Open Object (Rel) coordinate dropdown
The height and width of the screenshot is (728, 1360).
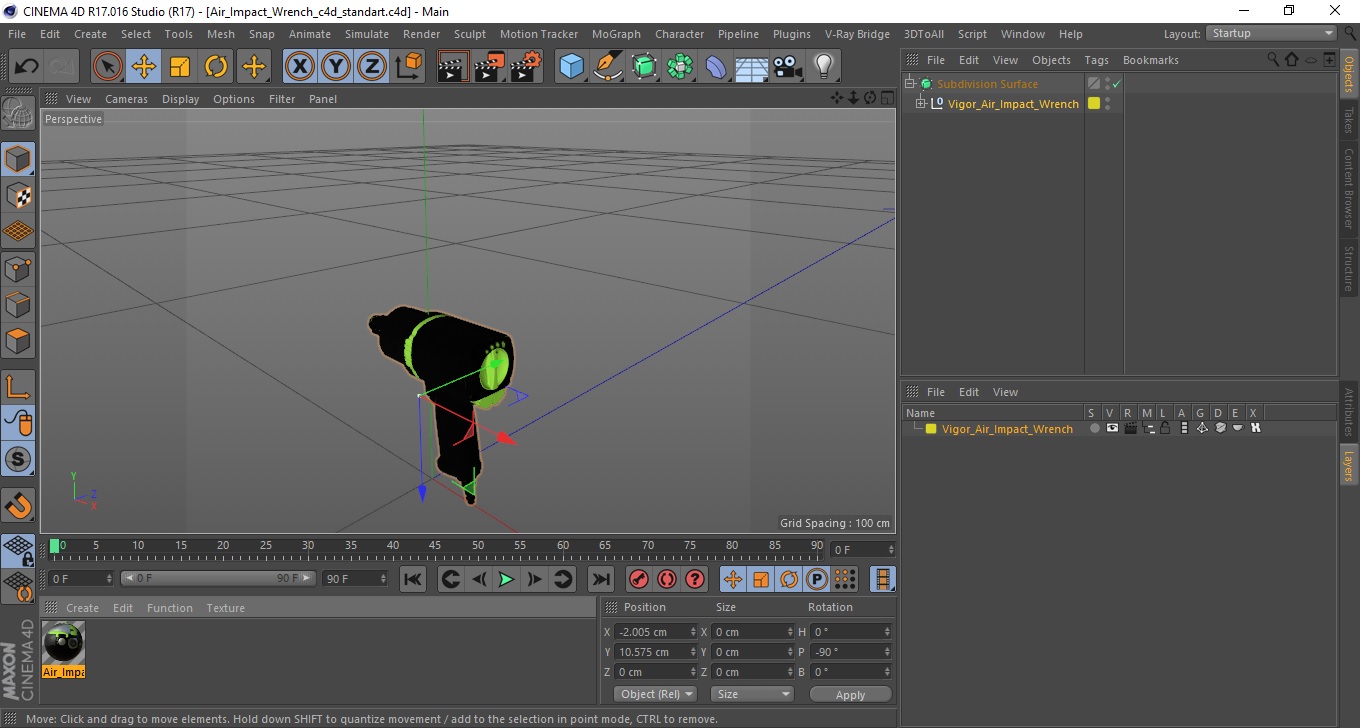click(x=655, y=694)
